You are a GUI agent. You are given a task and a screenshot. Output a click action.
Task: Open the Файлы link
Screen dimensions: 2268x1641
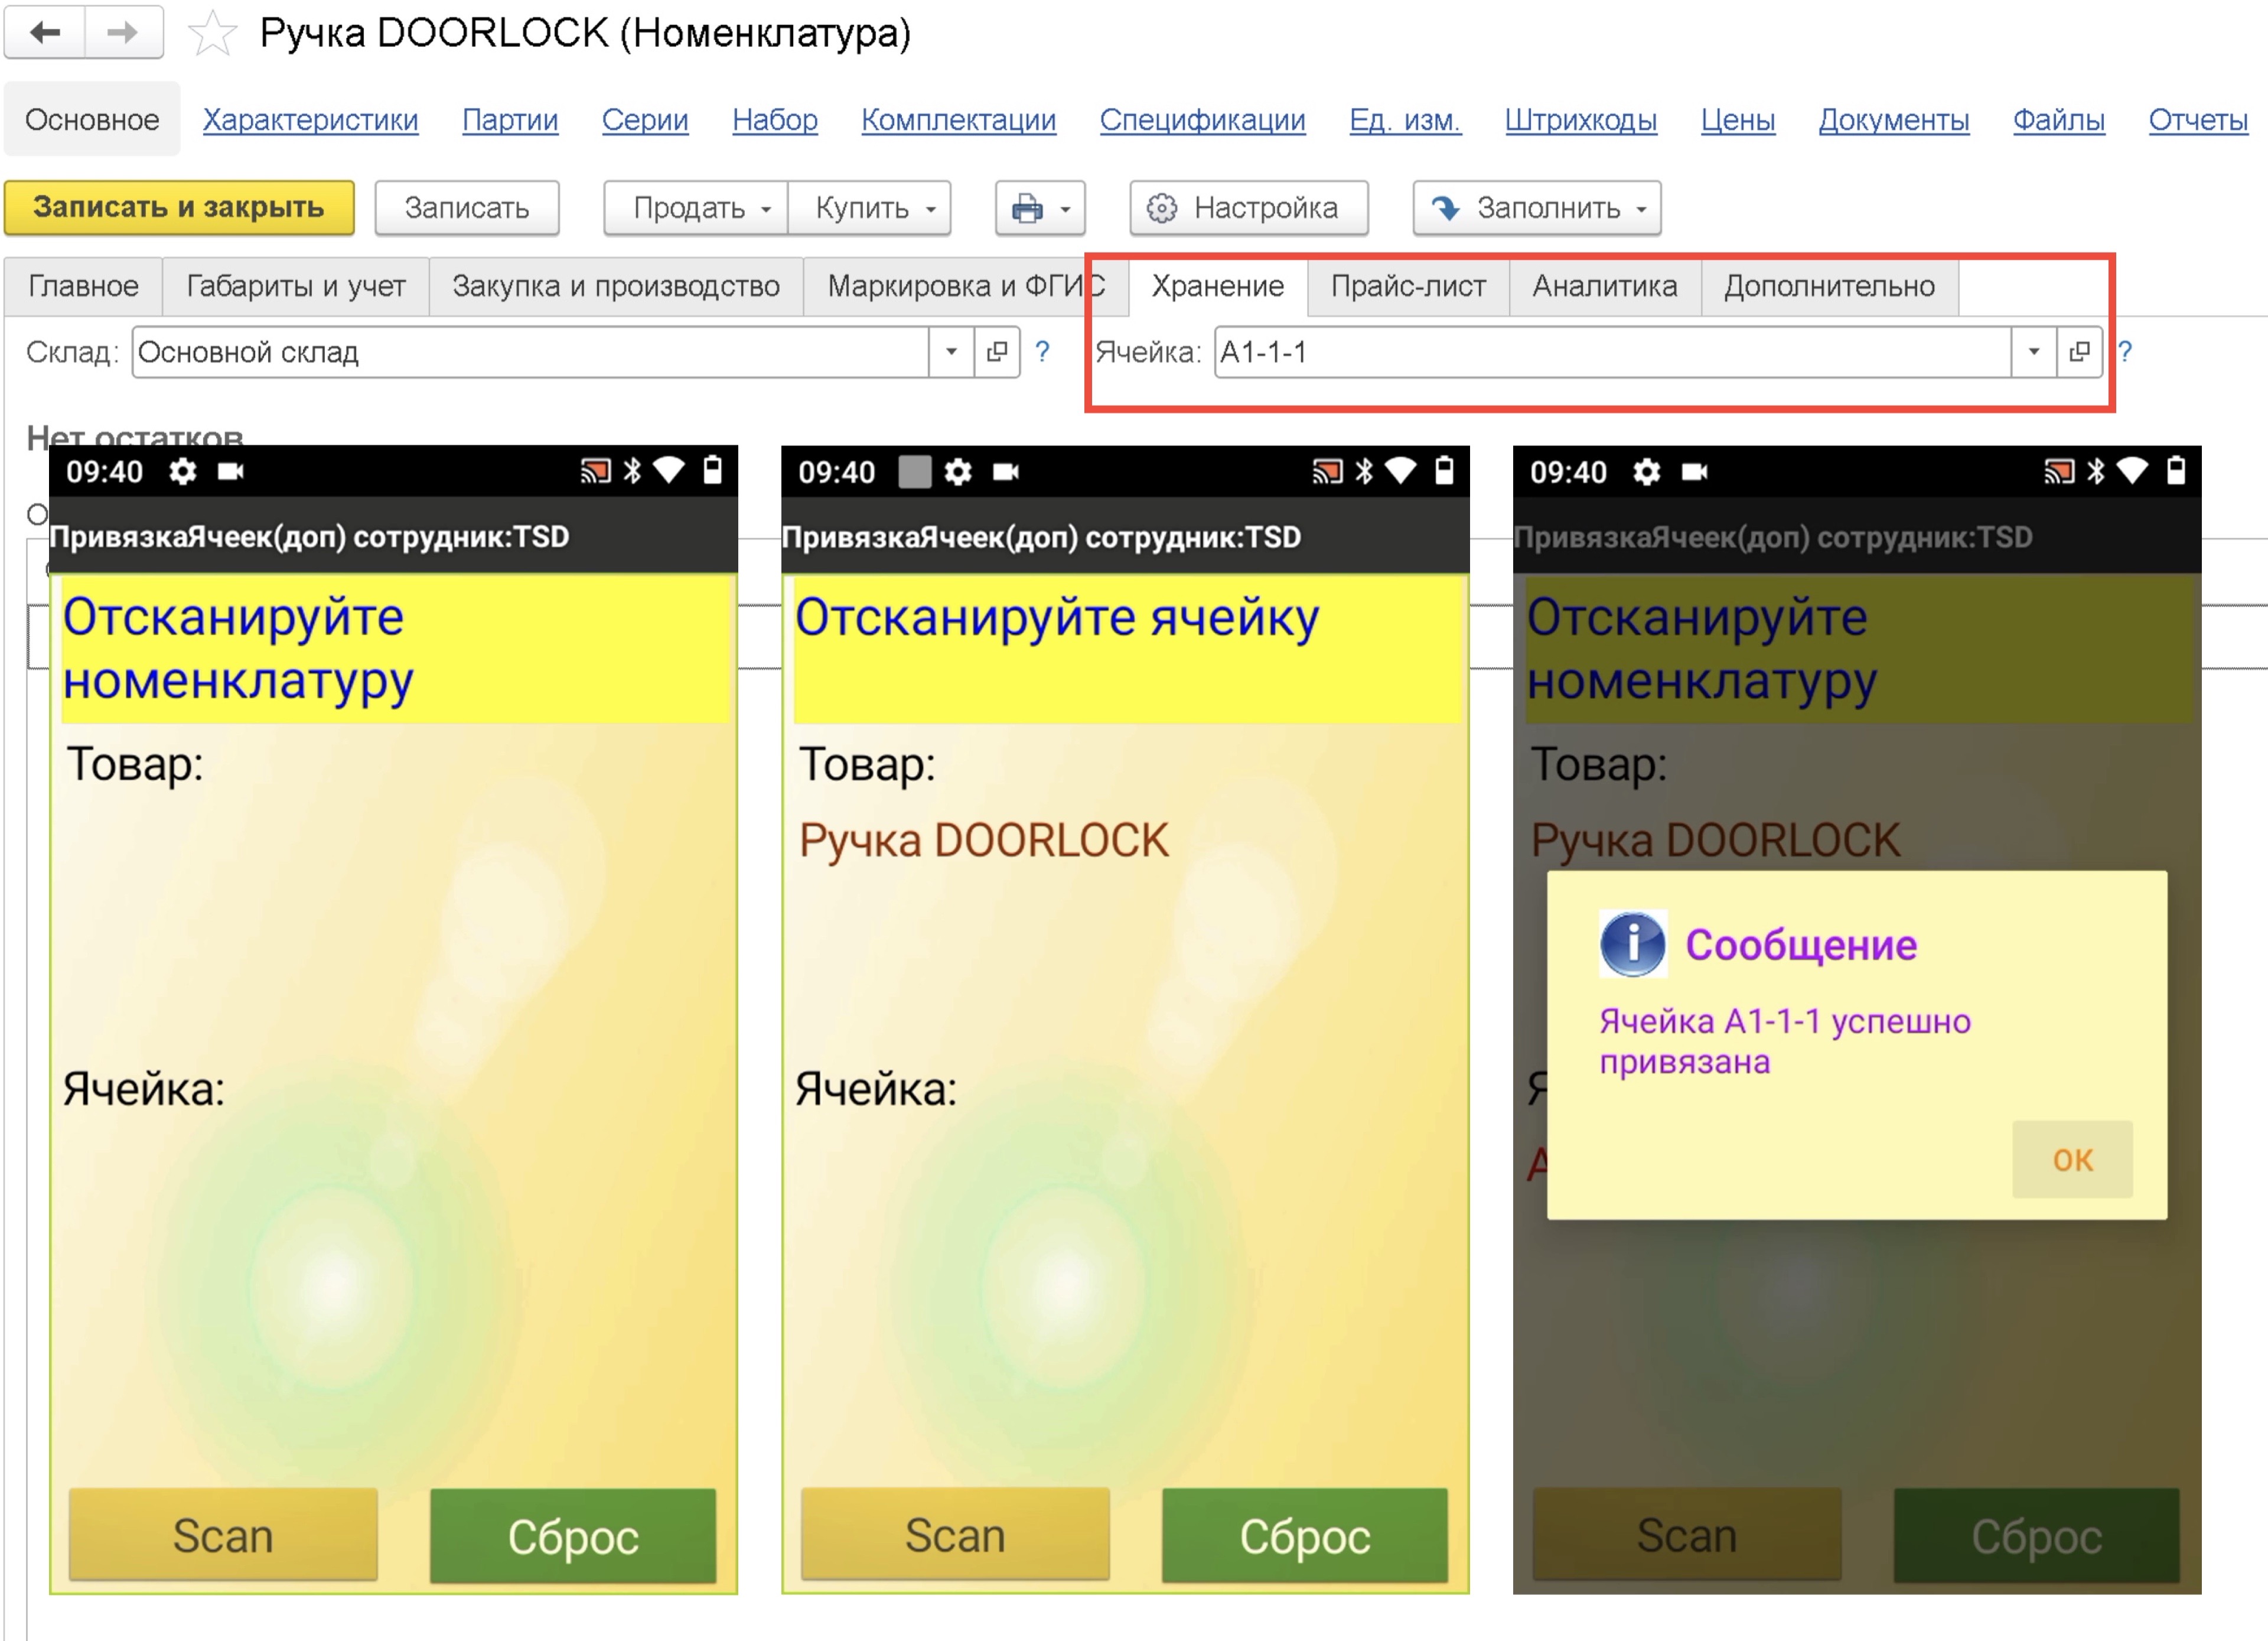pos(2059,120)
